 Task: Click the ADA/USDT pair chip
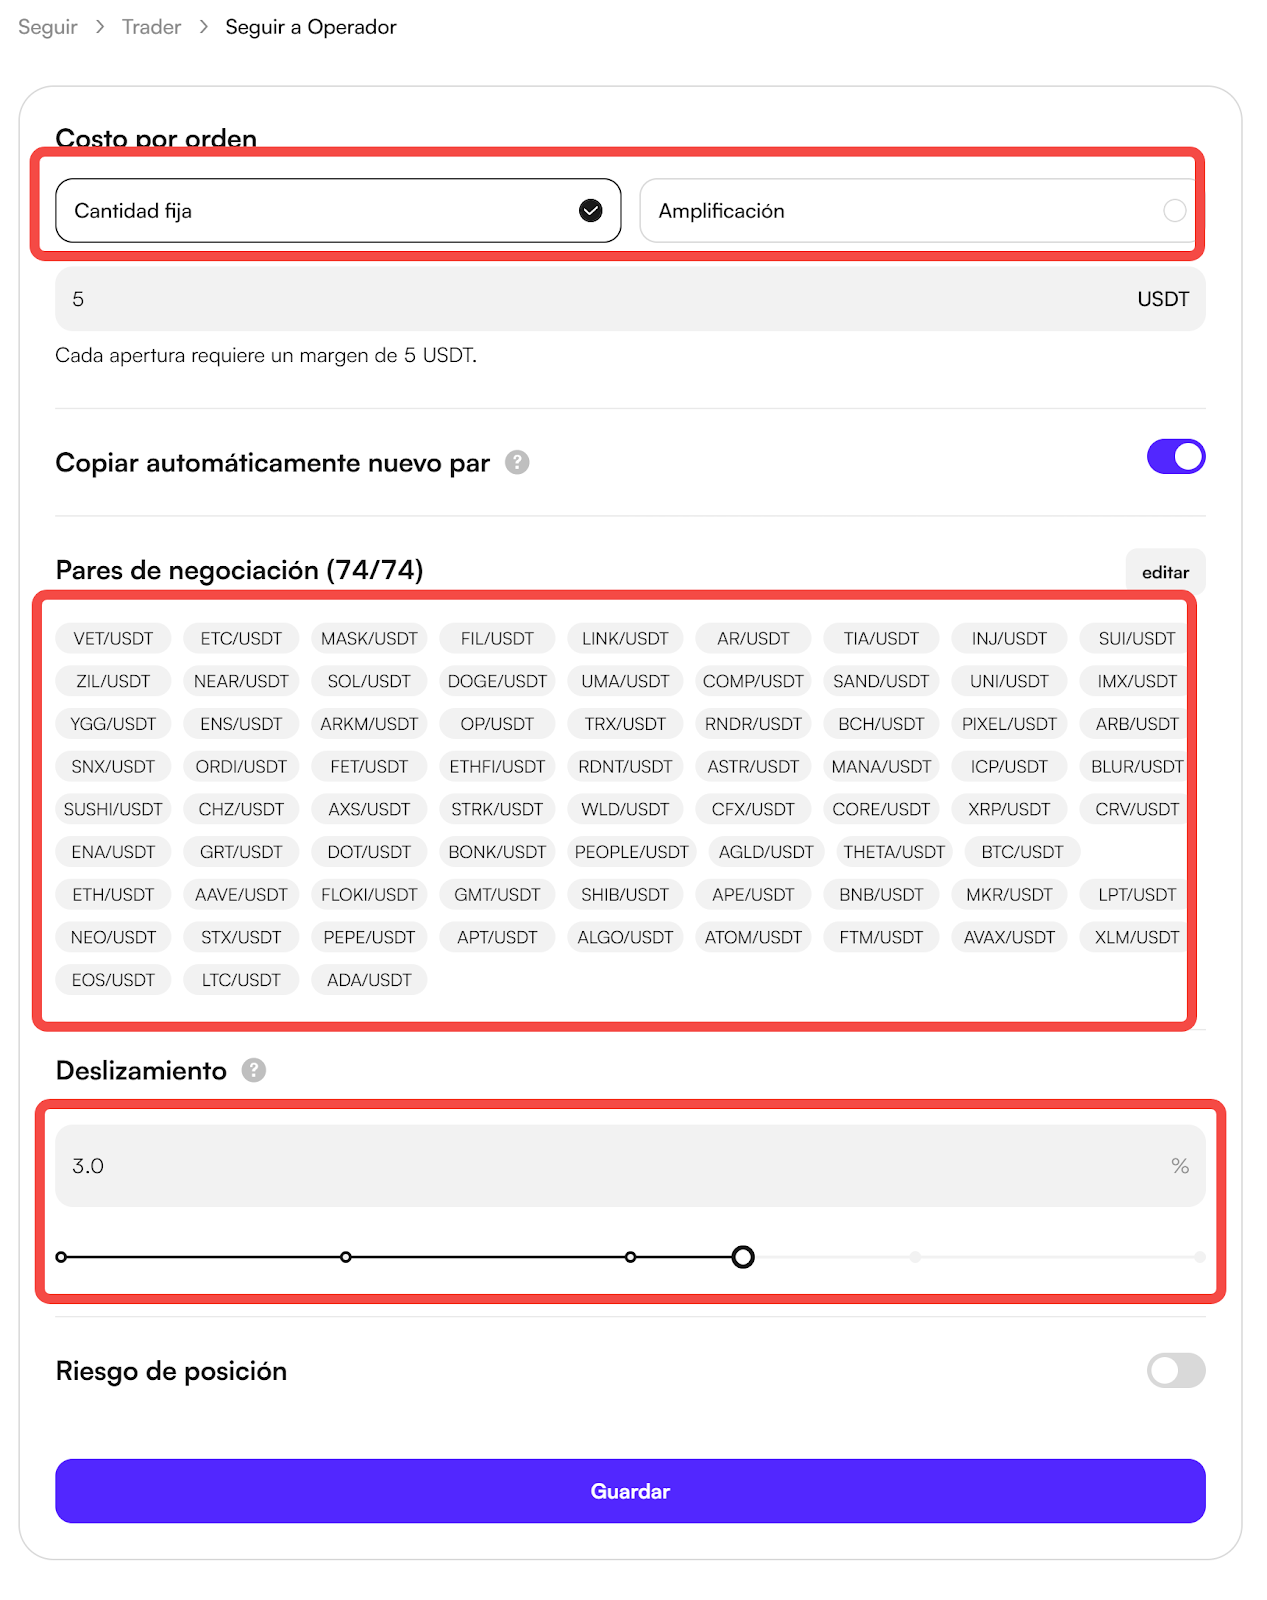click(369, 980)
